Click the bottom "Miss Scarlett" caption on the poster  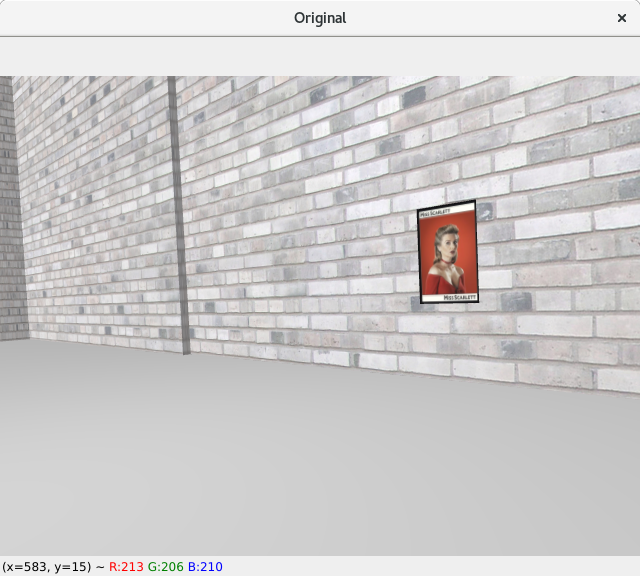click(459, 297)
